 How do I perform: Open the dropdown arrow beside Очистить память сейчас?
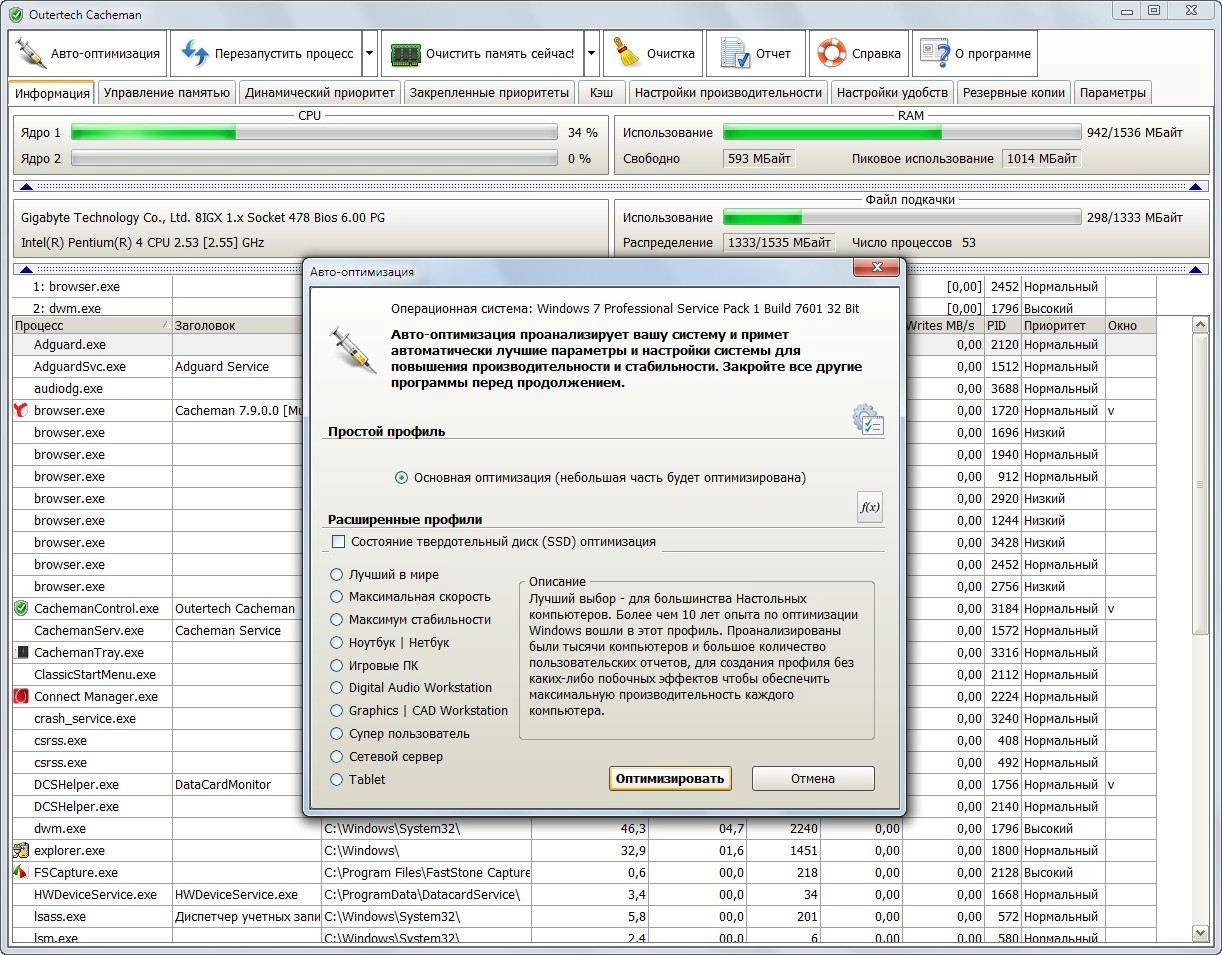tap(591, 53)
